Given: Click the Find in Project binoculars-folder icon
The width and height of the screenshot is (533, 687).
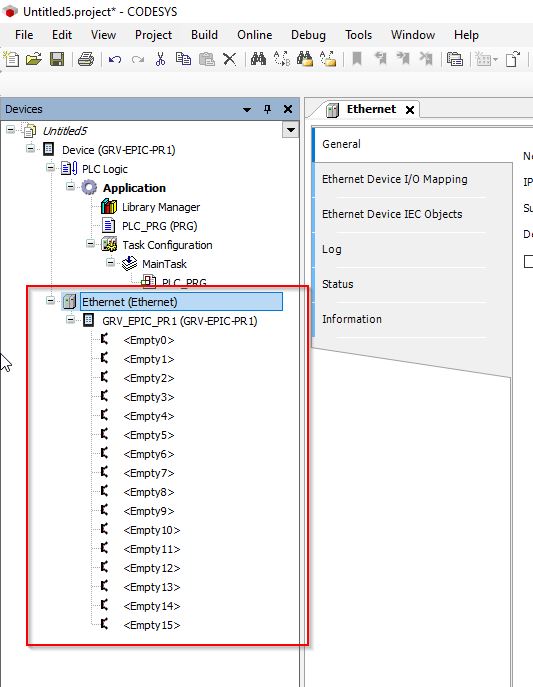Looking at the screenshot, I should [305, 59].
